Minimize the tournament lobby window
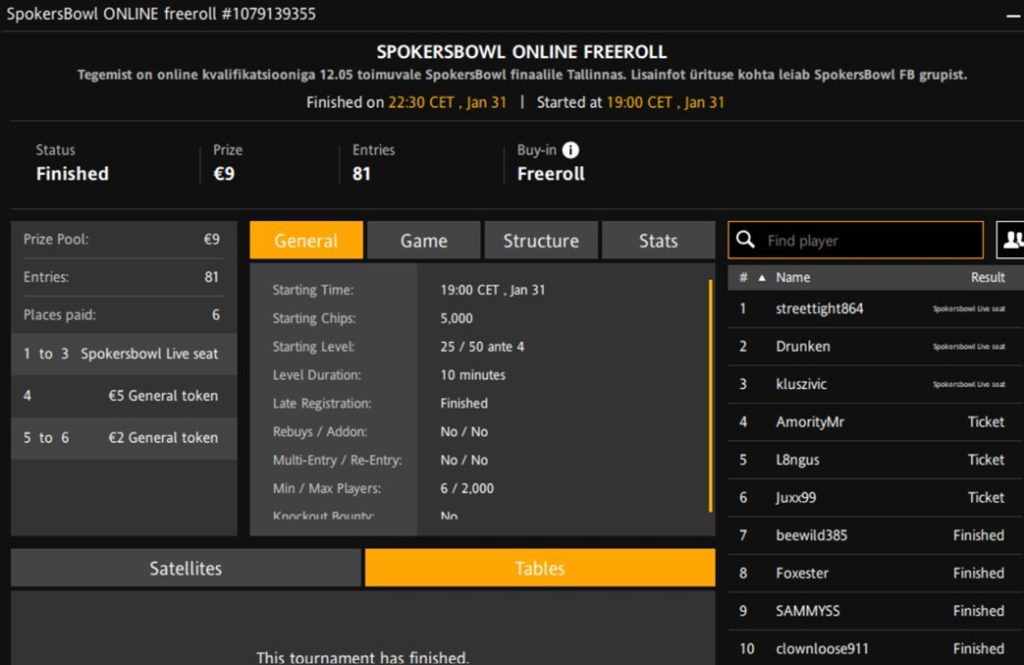The width and height of the screenshot is (1024, 665). (x=1012, y=16)
